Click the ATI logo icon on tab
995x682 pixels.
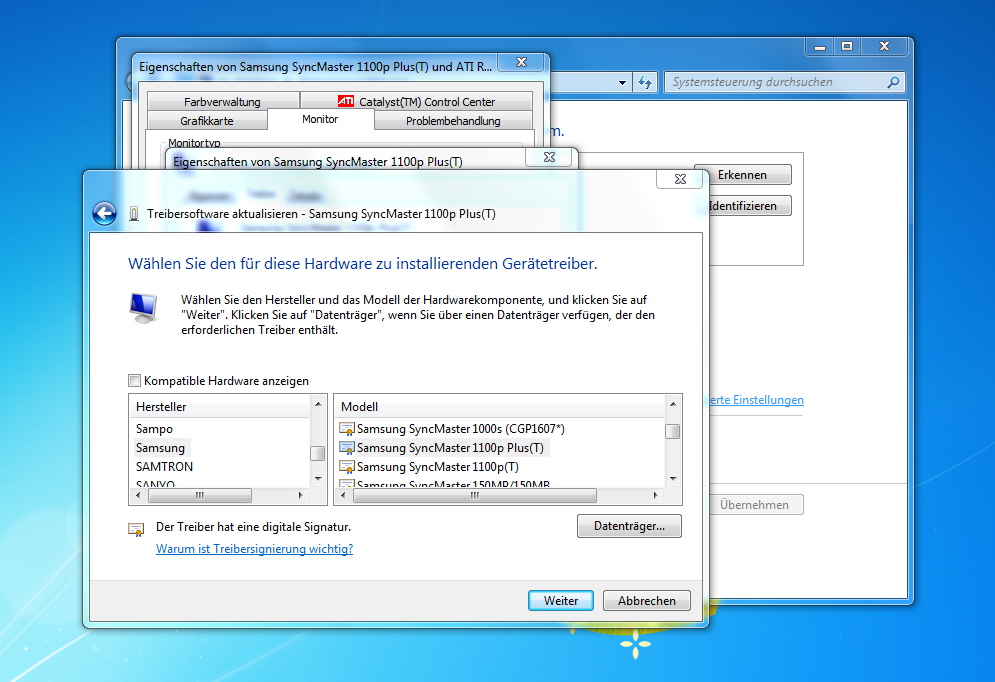tap(346, 101)
